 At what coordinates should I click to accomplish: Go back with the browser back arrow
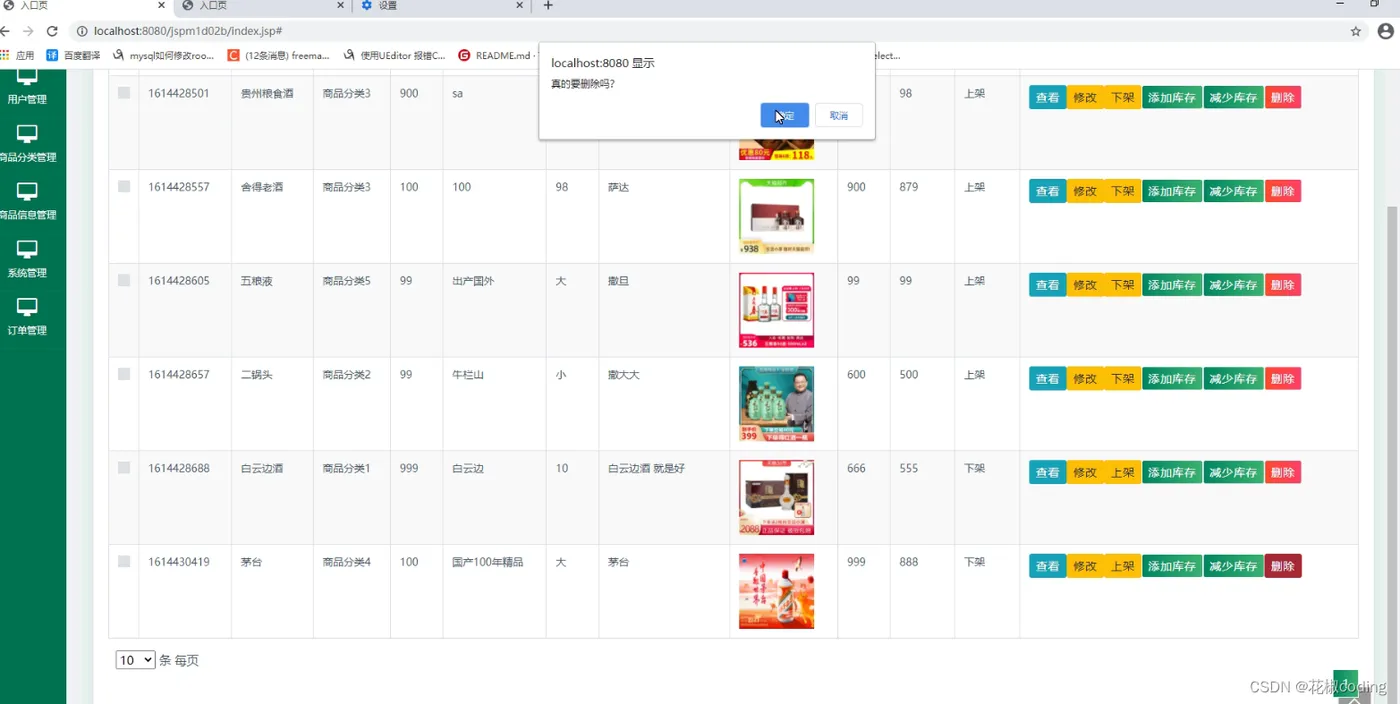(6, 31)
